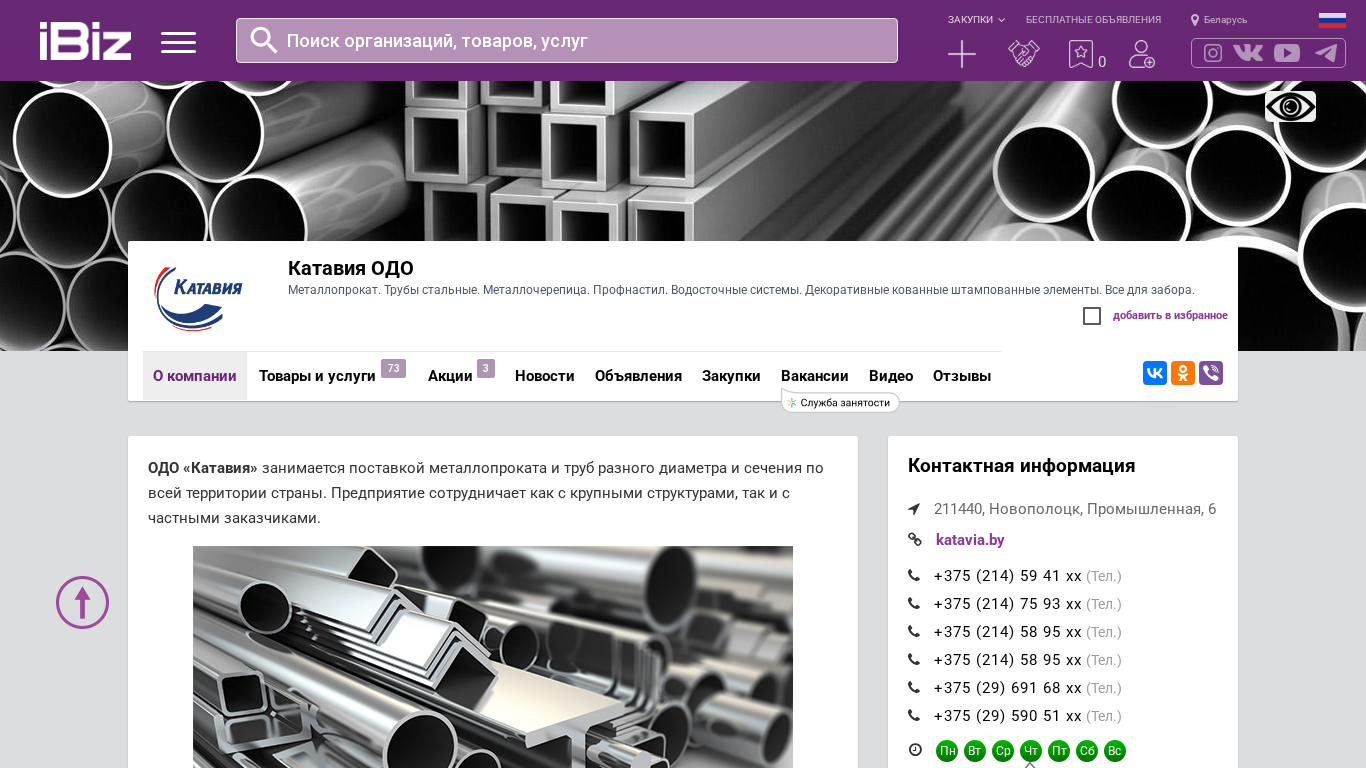Visit the katavia.by website link
The image size is (1366, 768).
(x=970, y=540)
